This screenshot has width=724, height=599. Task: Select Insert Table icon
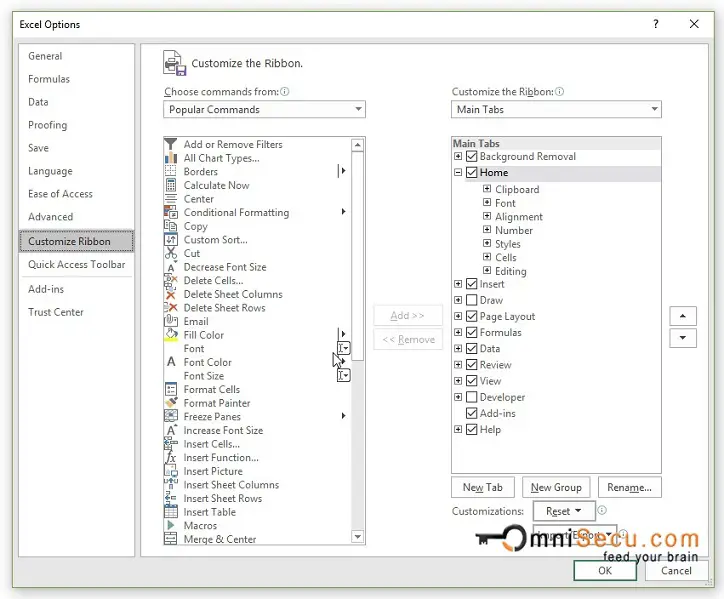[x=171, y=512]
